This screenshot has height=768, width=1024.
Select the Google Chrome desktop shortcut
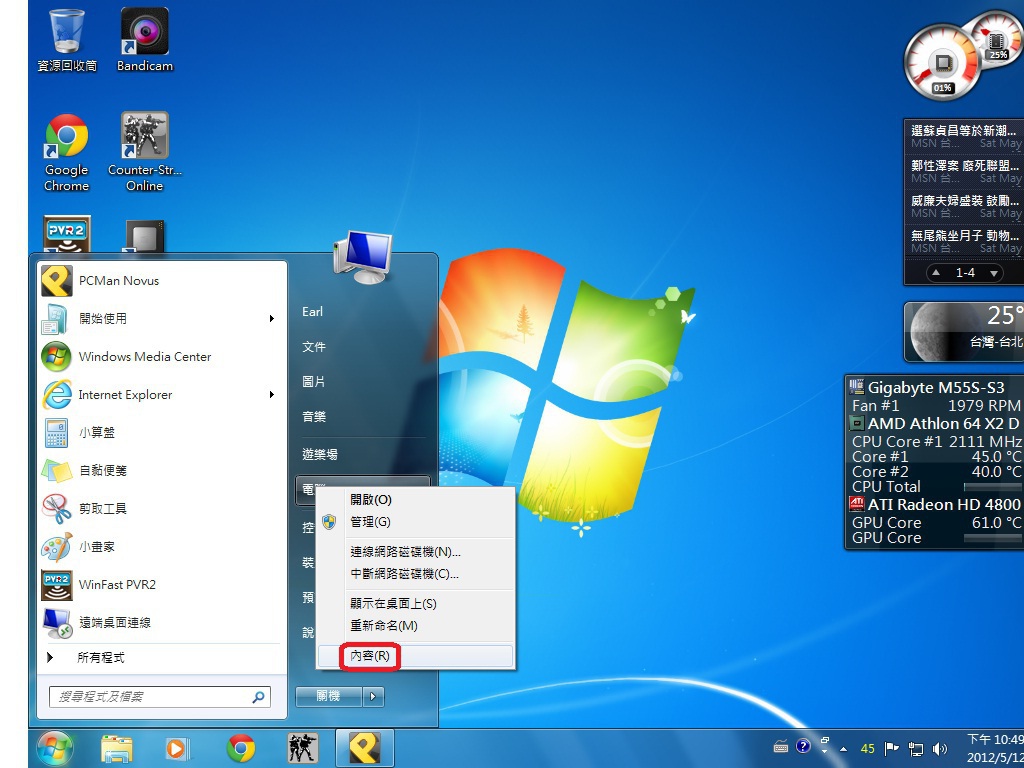click(66, 153)
